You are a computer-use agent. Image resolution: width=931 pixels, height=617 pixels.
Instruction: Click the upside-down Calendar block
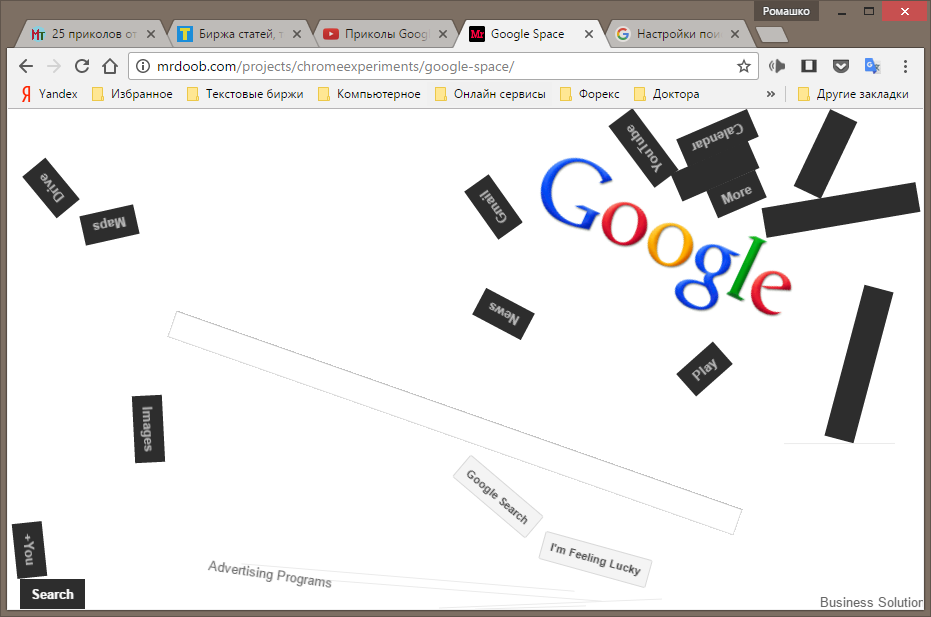point(717,137)
